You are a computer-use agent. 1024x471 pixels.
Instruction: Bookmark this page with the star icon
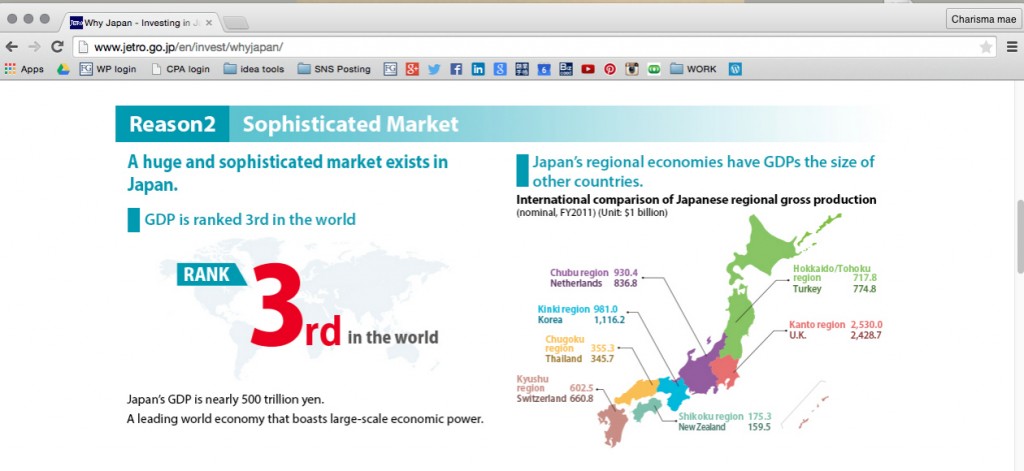pos(985,47)
